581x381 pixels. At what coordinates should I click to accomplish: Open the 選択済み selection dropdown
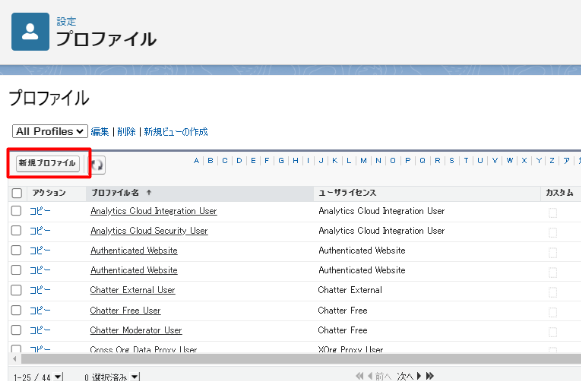135,377
